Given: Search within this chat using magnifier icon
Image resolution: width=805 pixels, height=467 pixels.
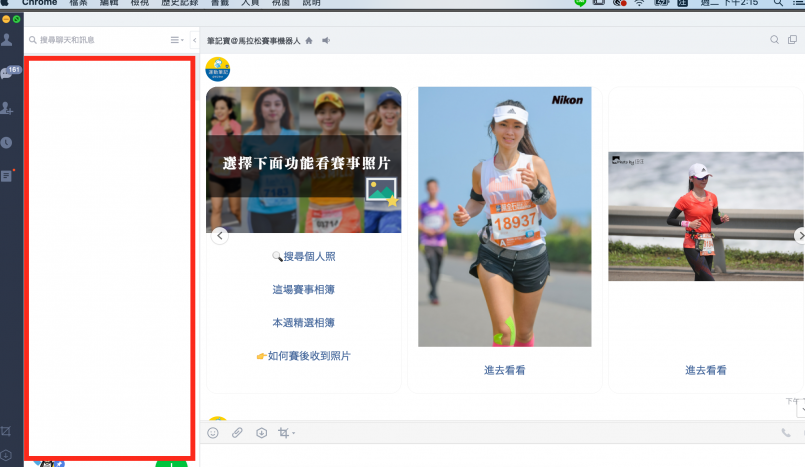Looking at the screenshot, I should [x=774, y=40].
